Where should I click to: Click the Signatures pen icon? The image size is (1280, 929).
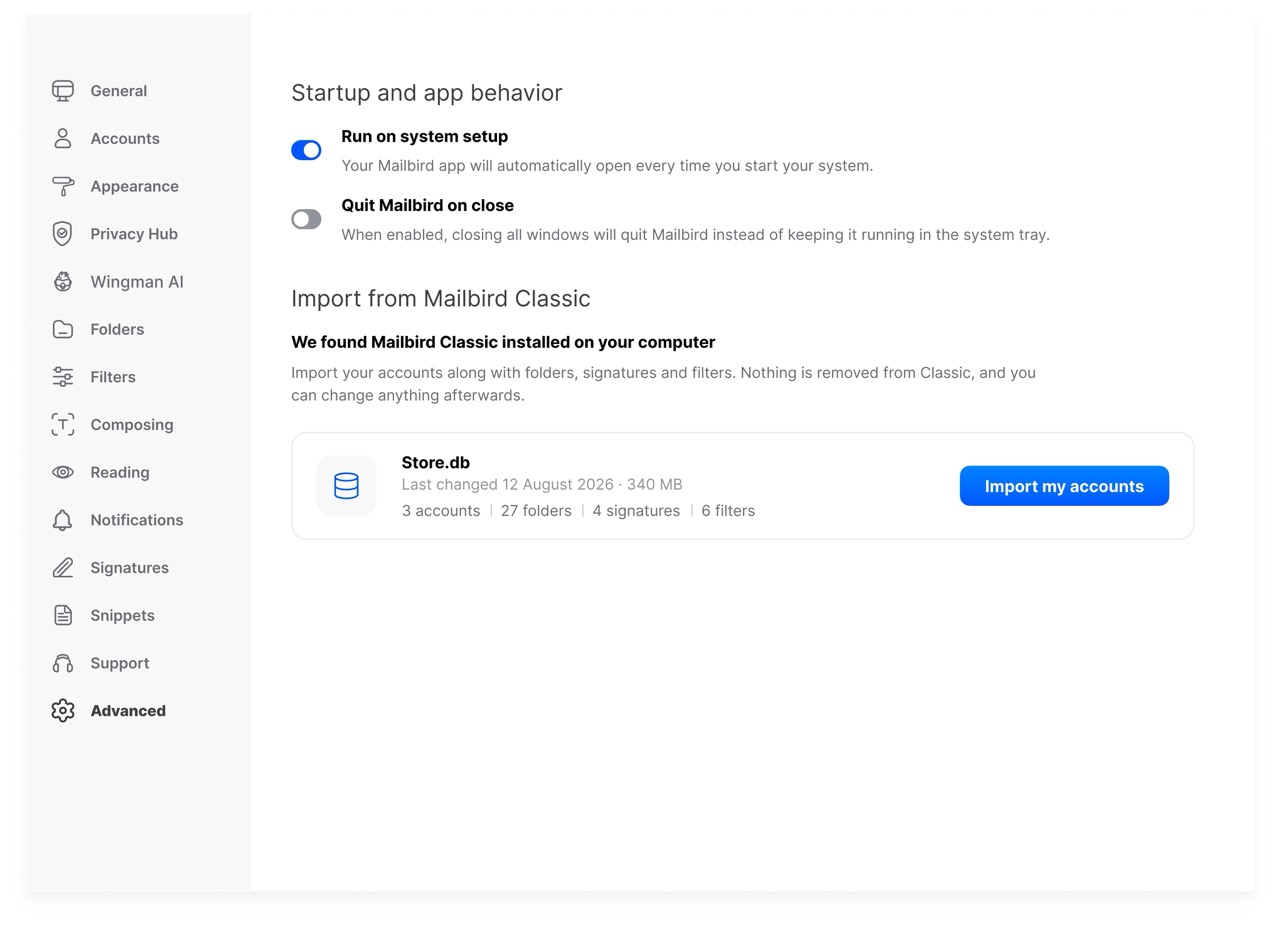pos(63,568)
